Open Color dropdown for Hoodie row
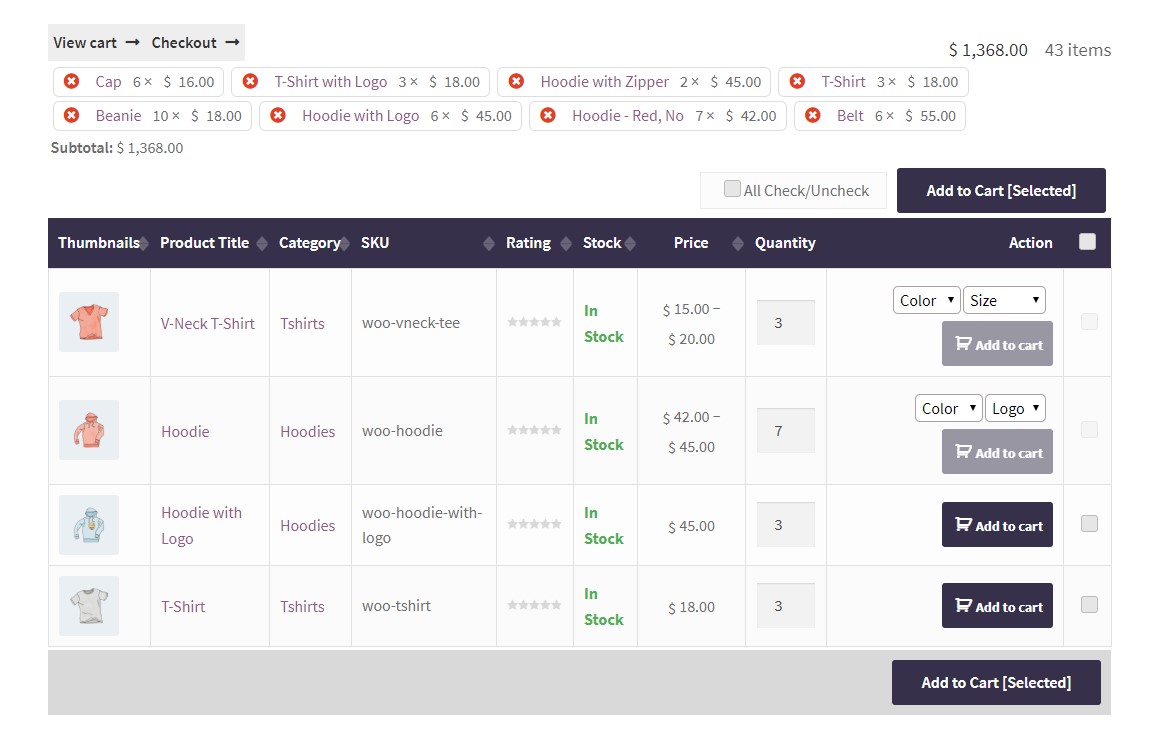 948,408
